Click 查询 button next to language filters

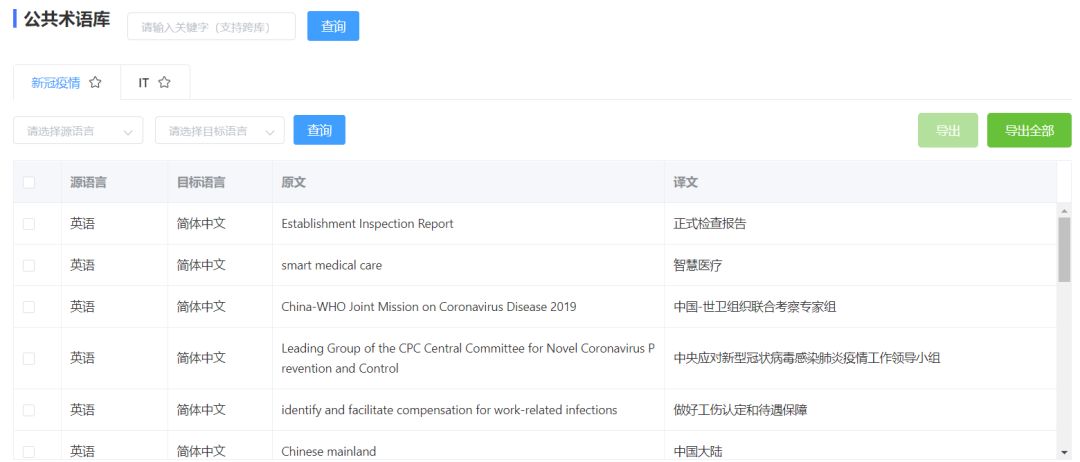(x=319, y=130)
